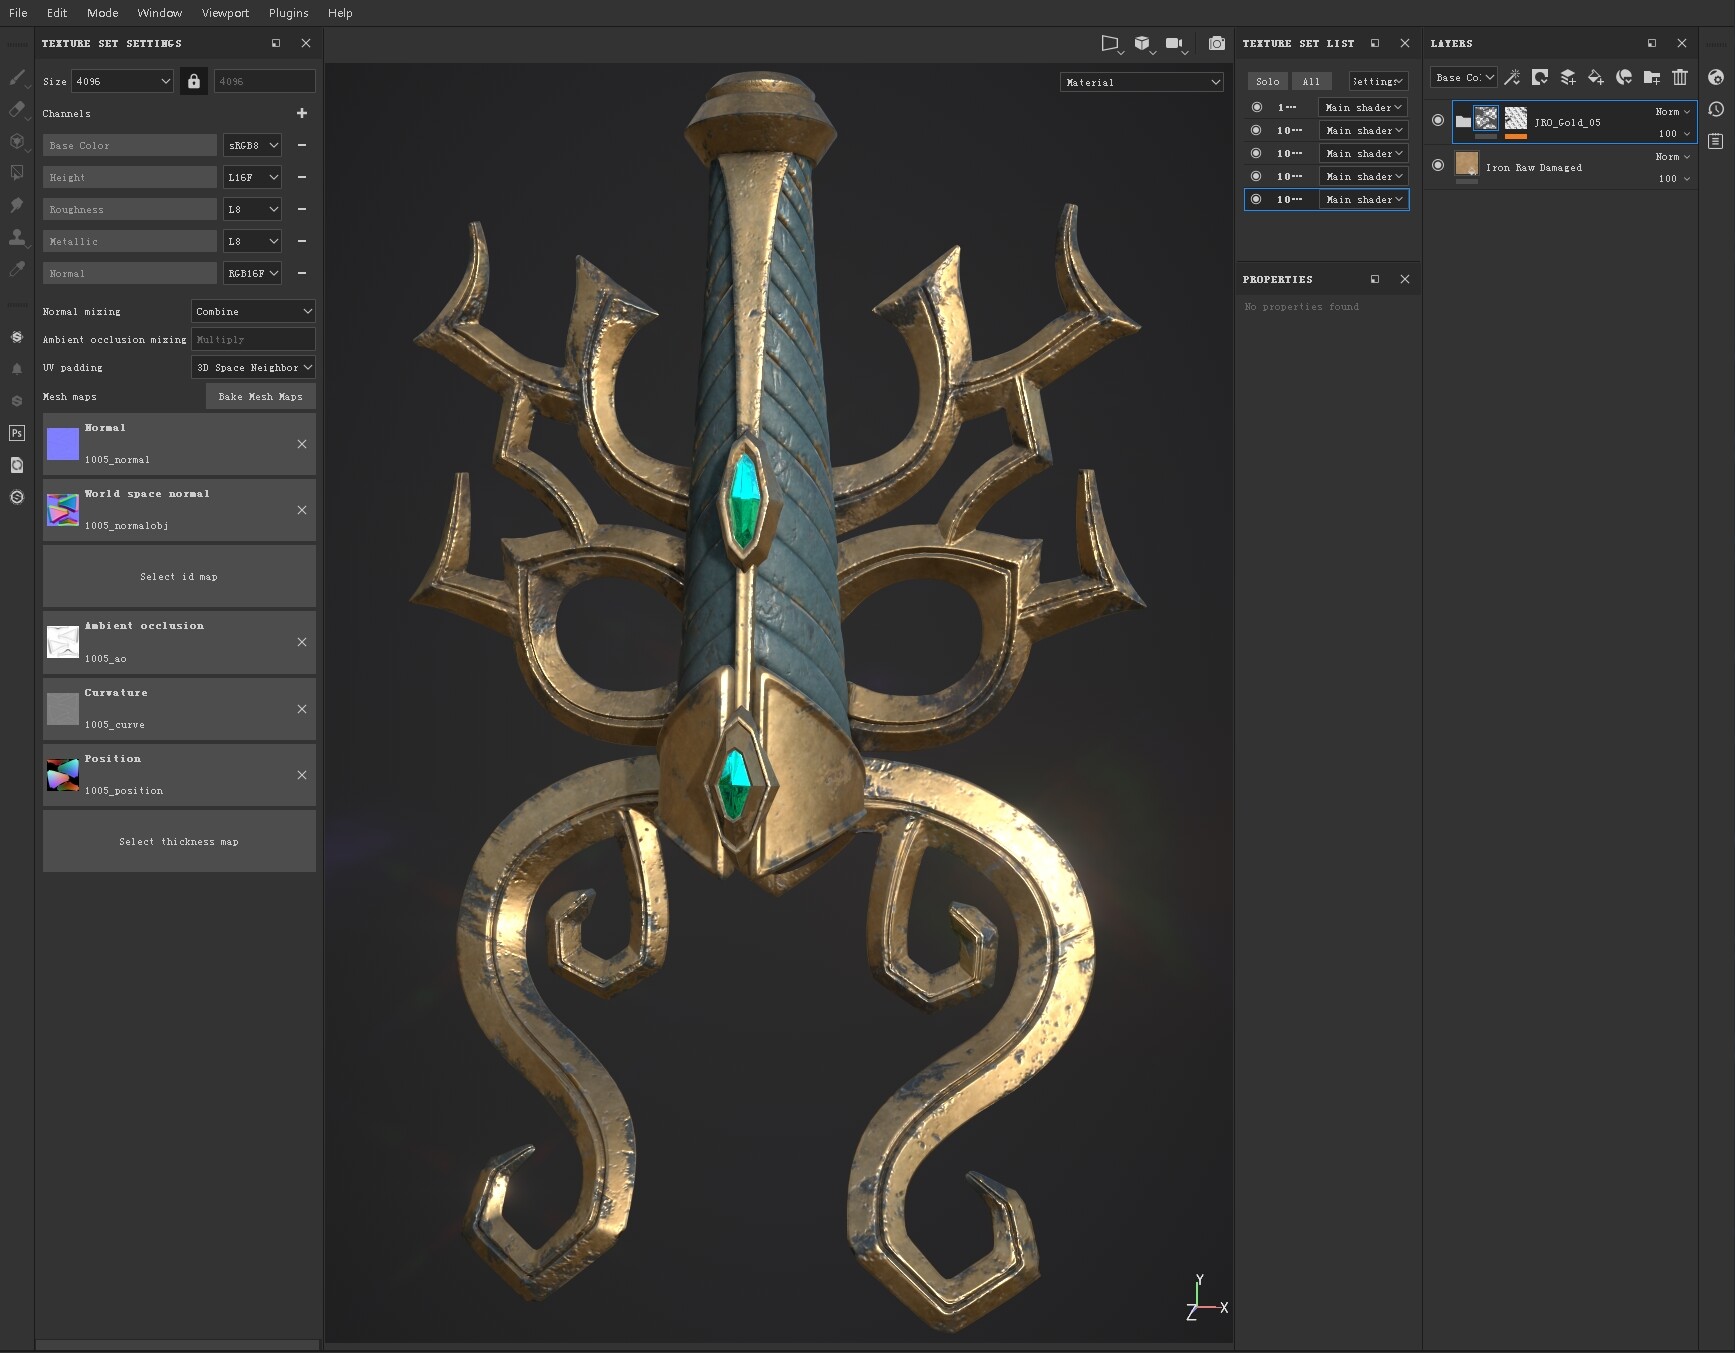This screenshot has height=1353, width=1735.
Task: Toggle visibility of Iron Raw Damaged layer
Action: pyautogui.click(x=1438, y=165)
